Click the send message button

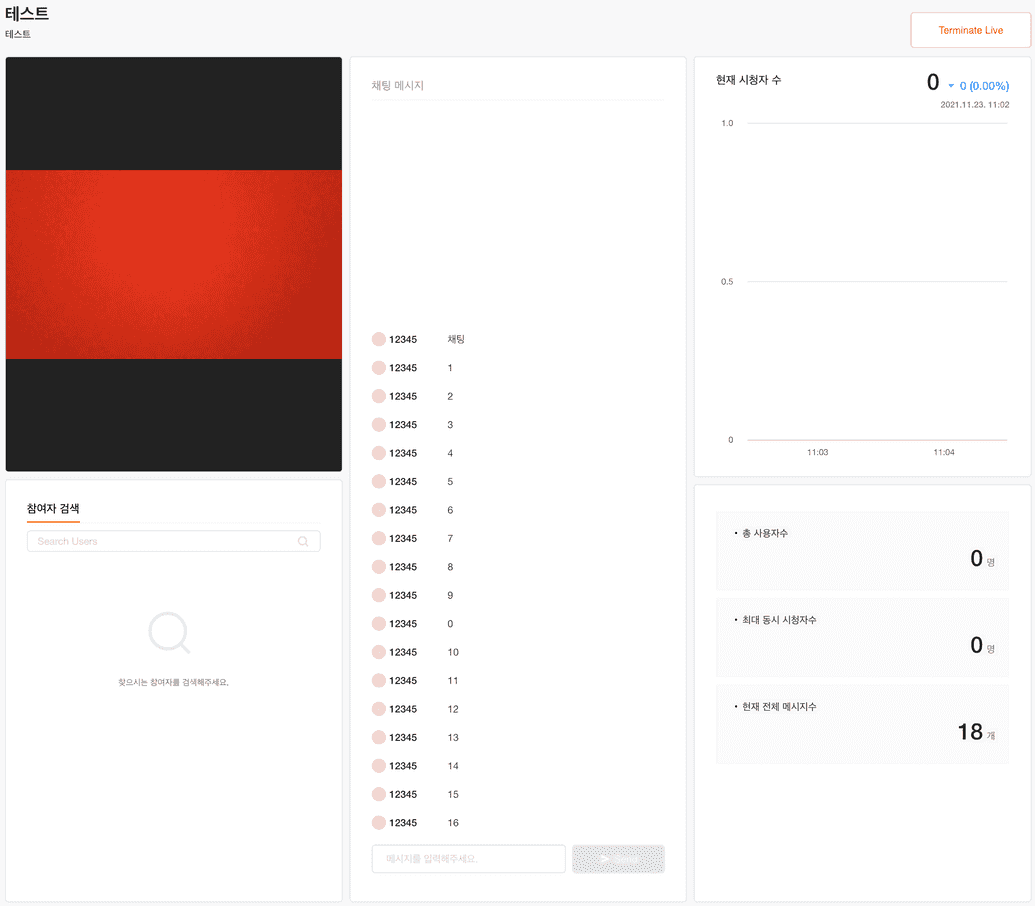point(618,858)
